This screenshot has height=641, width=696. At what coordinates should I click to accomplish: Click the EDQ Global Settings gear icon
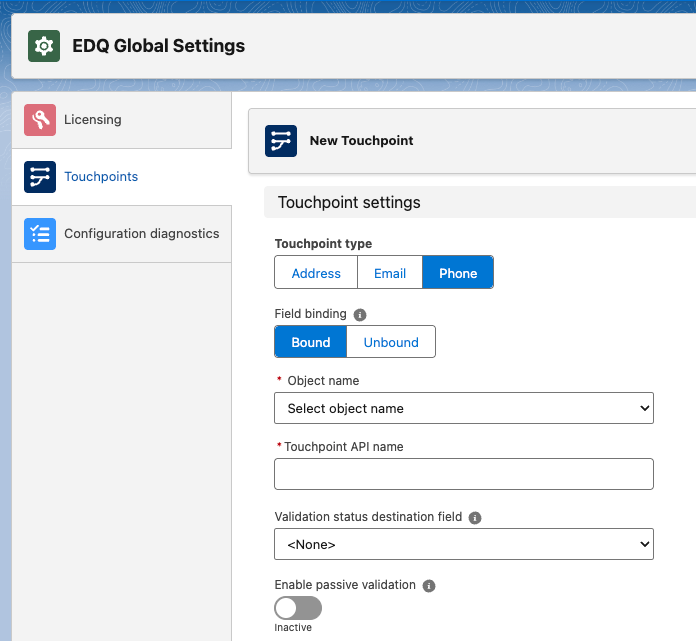(44, 46)
